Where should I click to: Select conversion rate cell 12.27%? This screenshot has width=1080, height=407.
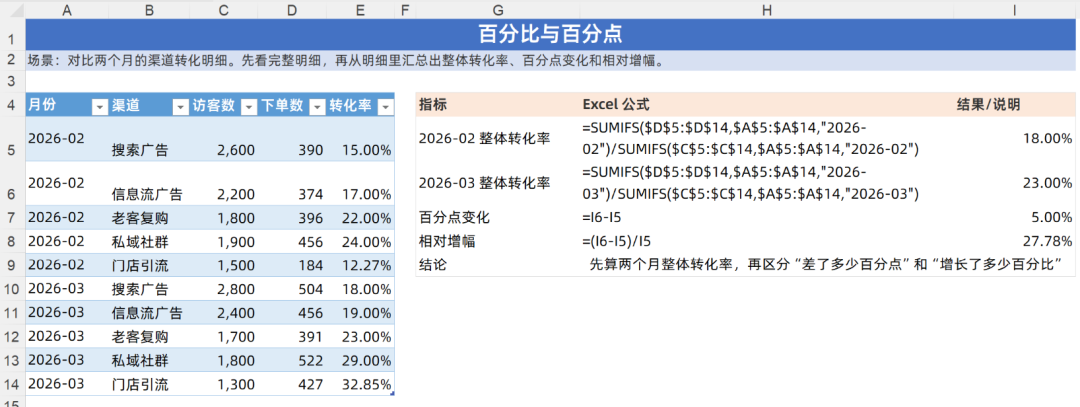[361, 265]
